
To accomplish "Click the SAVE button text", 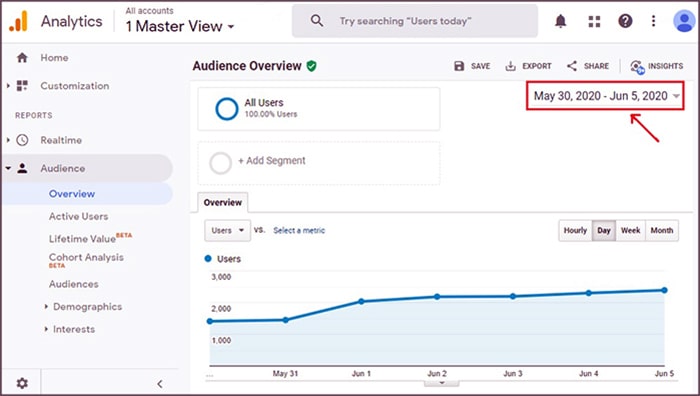I will [480, 66].
